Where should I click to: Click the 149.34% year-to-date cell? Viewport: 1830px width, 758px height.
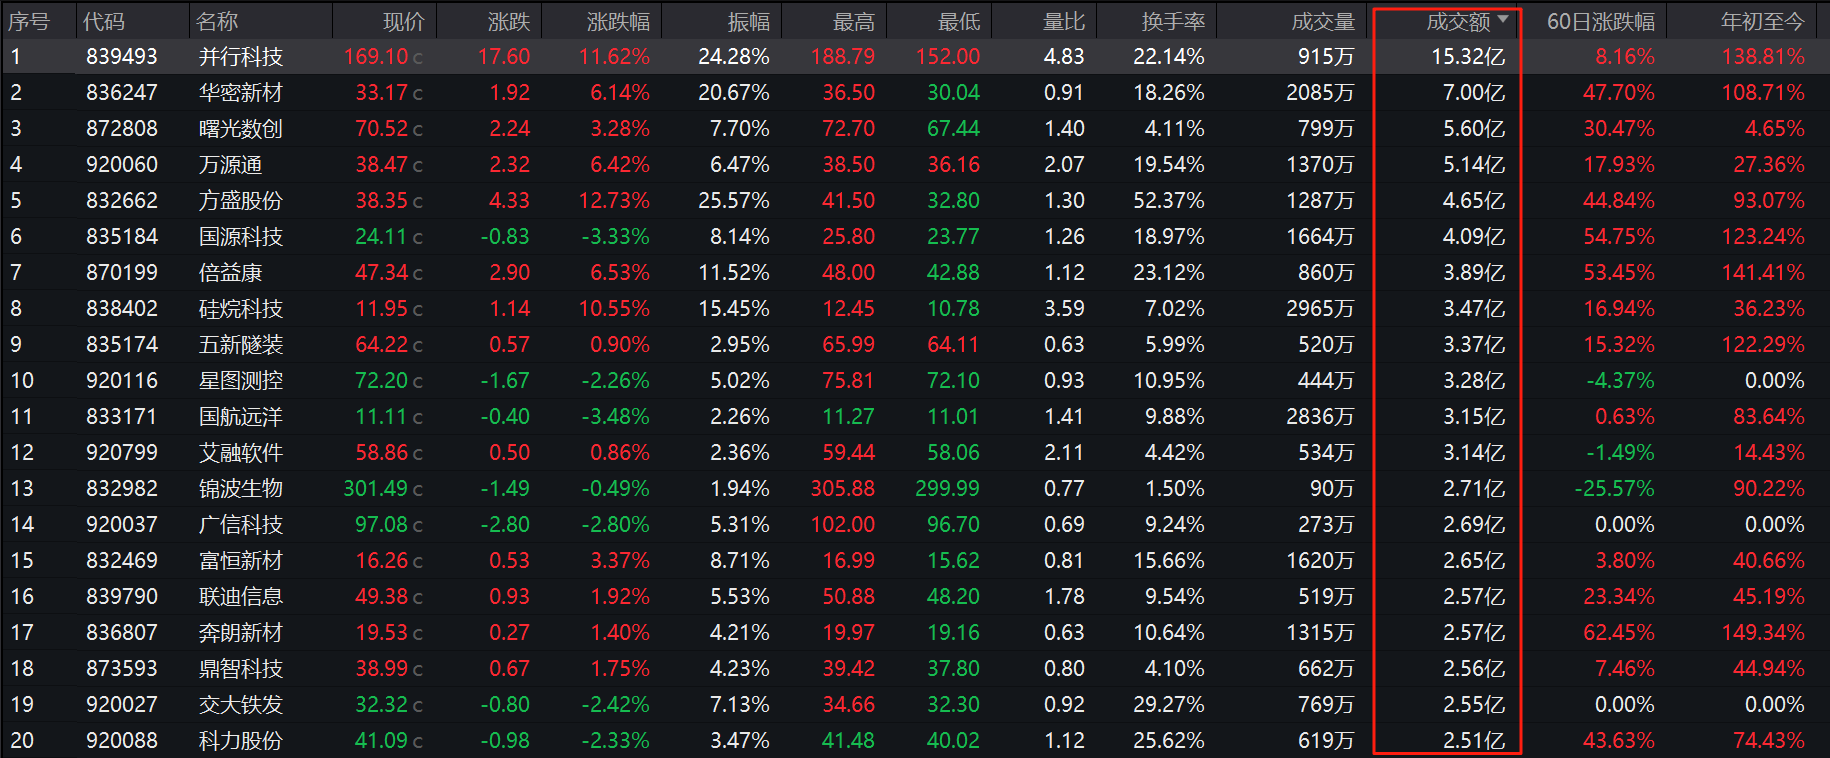[1763, 633]
